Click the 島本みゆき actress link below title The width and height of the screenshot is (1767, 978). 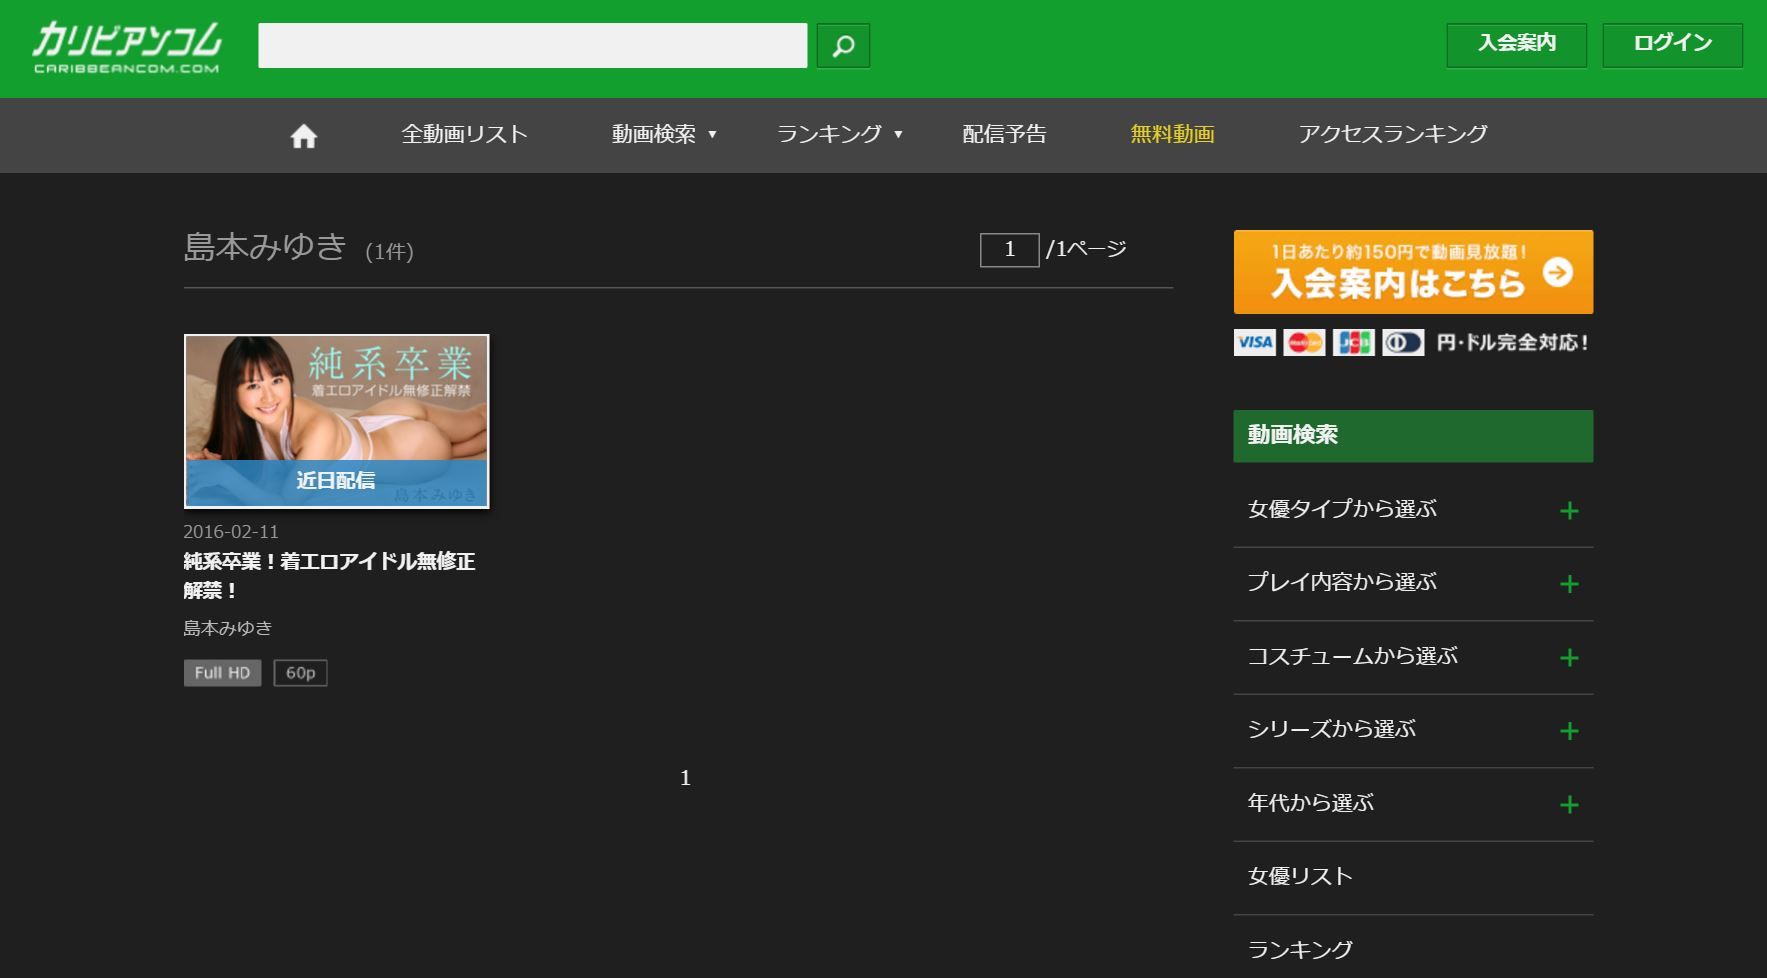coord(228,628)
